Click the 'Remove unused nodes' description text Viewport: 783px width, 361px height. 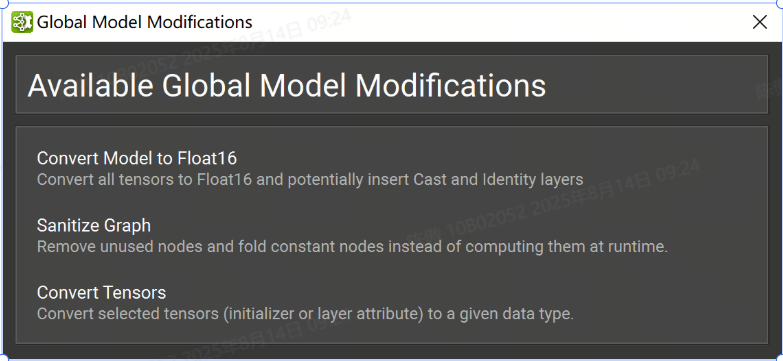tap(353, 247)
